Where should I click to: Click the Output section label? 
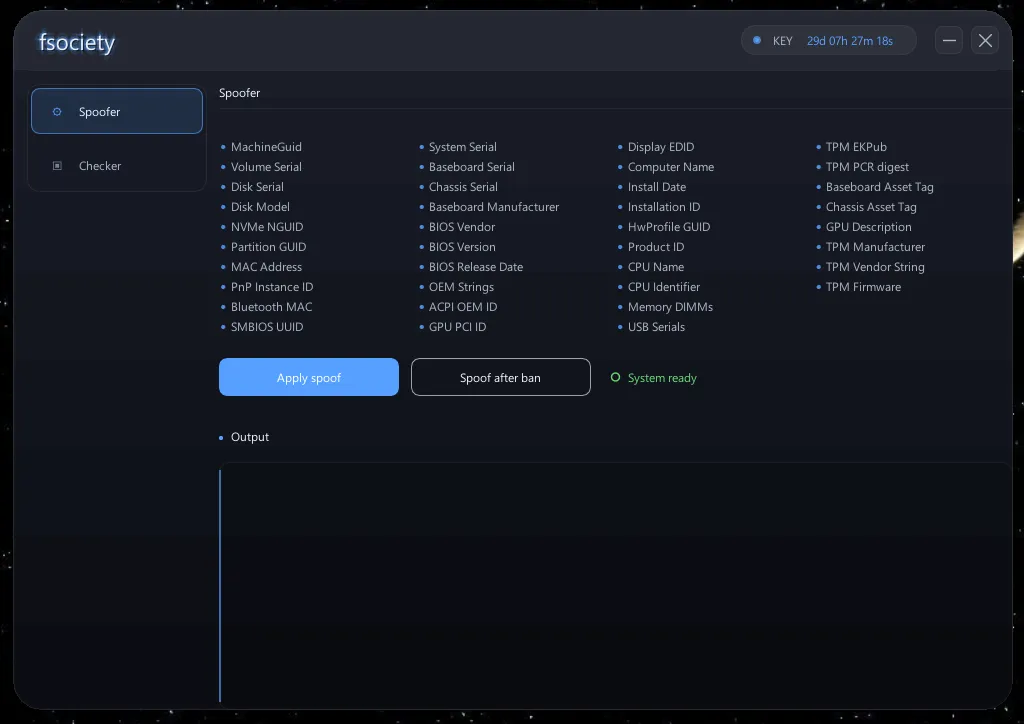pos(249,437)
